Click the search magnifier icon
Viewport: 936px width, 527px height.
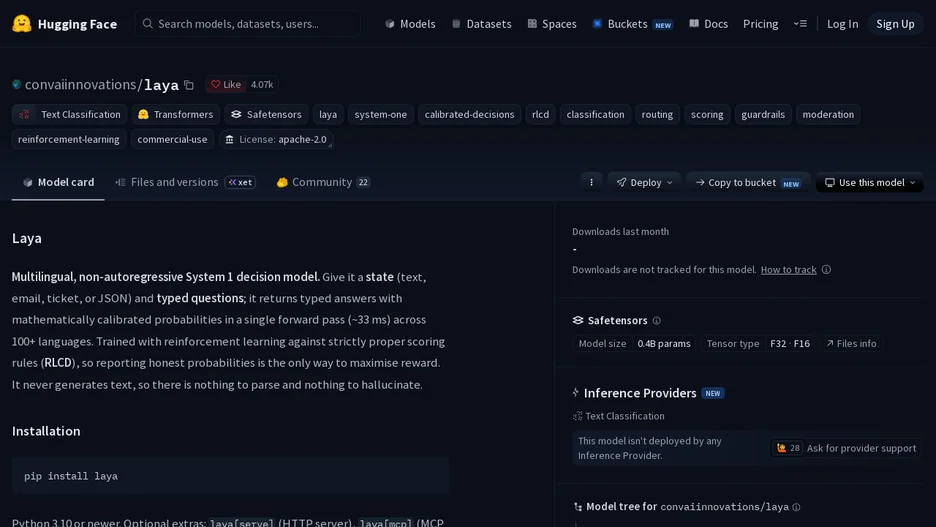147,24
